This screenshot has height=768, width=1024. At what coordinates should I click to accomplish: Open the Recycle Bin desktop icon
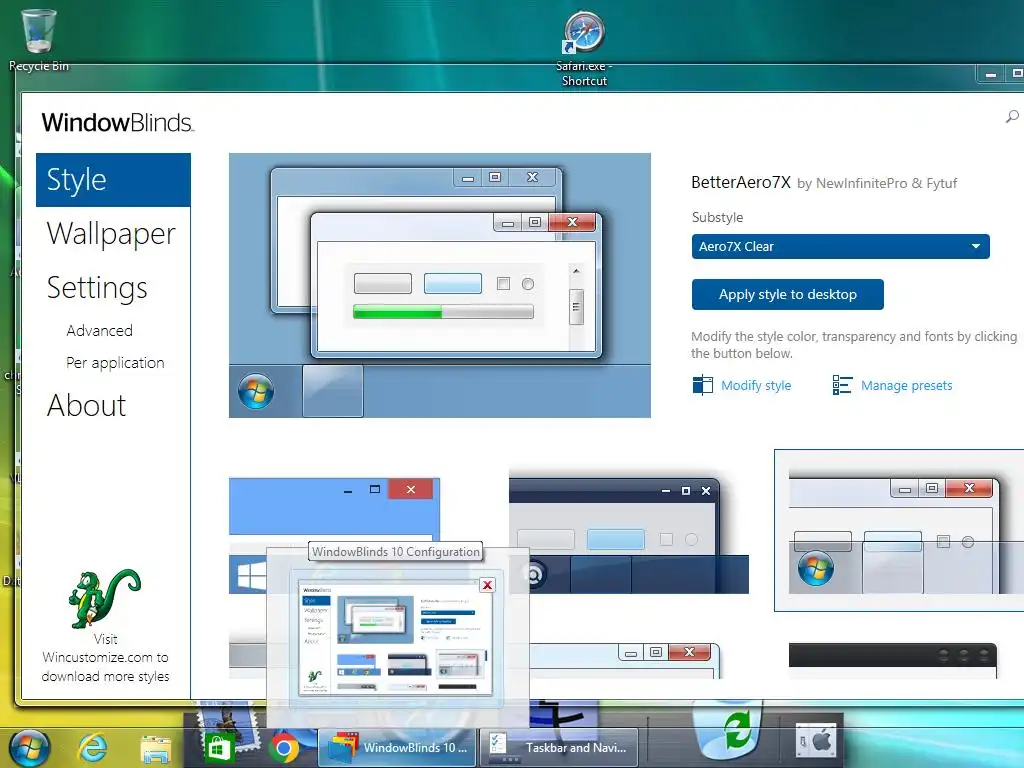pyautogui.click(x=39, y=39)
